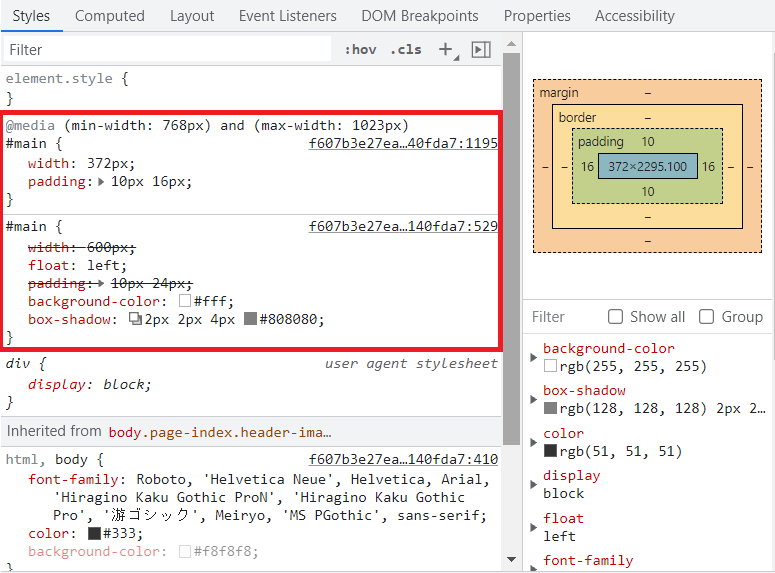Click the html, body selector

coord(47,459)
